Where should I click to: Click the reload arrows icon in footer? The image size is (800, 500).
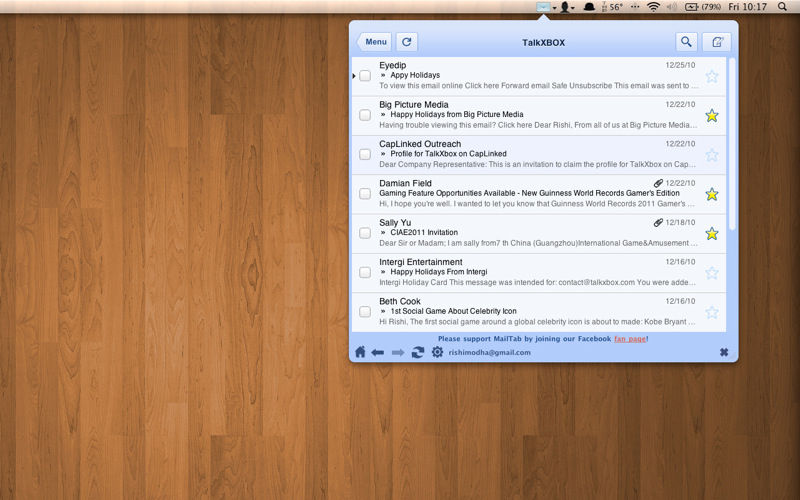point(418,352)
